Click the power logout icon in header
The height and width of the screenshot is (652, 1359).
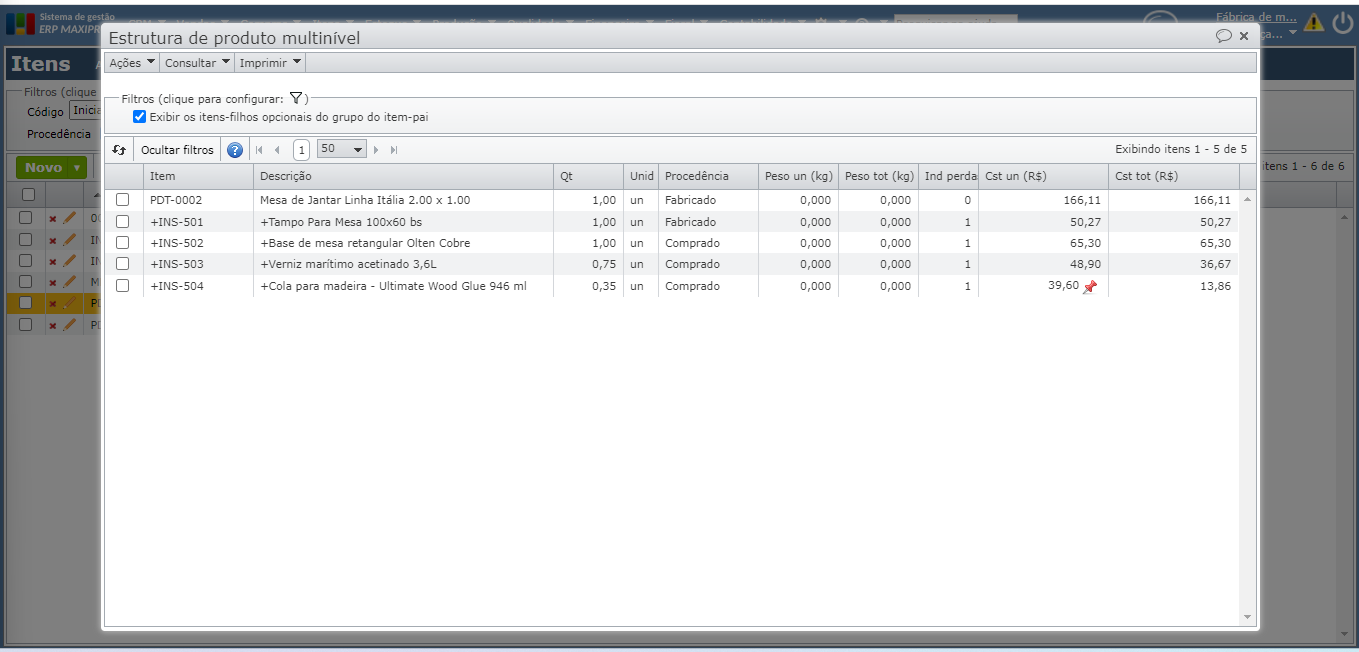click(1342, 22)
